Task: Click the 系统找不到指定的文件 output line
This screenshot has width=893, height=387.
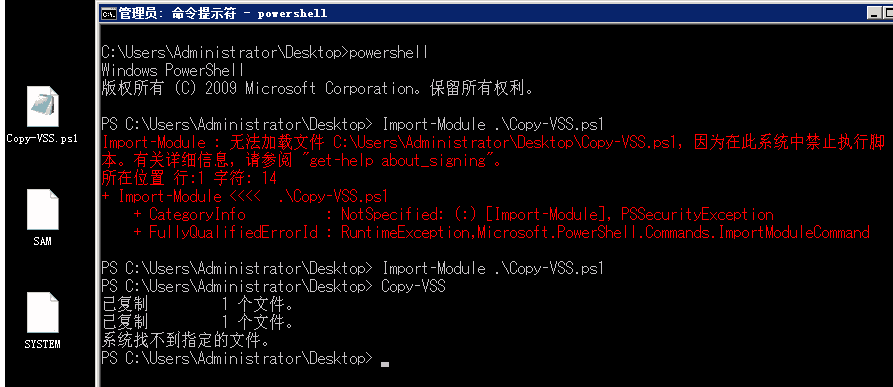Action: 185,341
